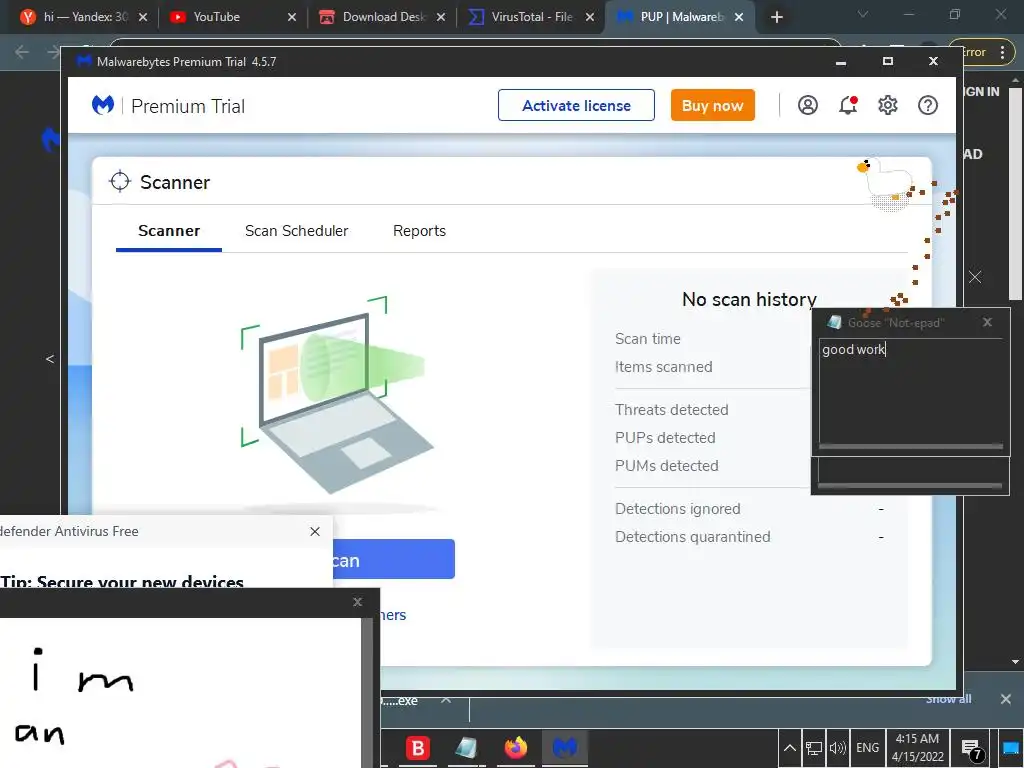Screen dimensions: 1024x768
Task: Expand the .exe download item chevron
Action: click(446, 700)
